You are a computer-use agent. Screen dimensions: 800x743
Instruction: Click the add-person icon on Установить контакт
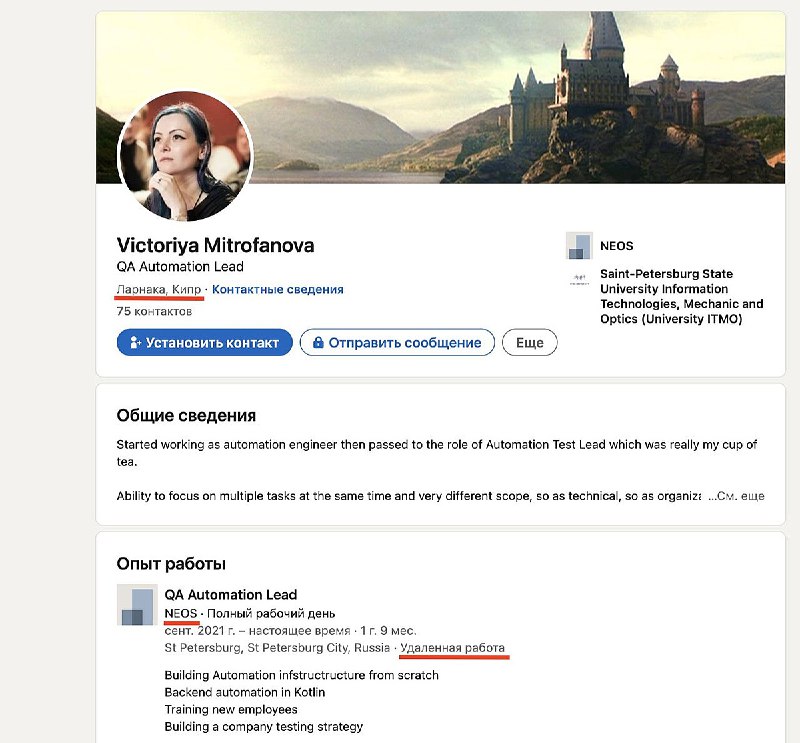click(135, 342)
